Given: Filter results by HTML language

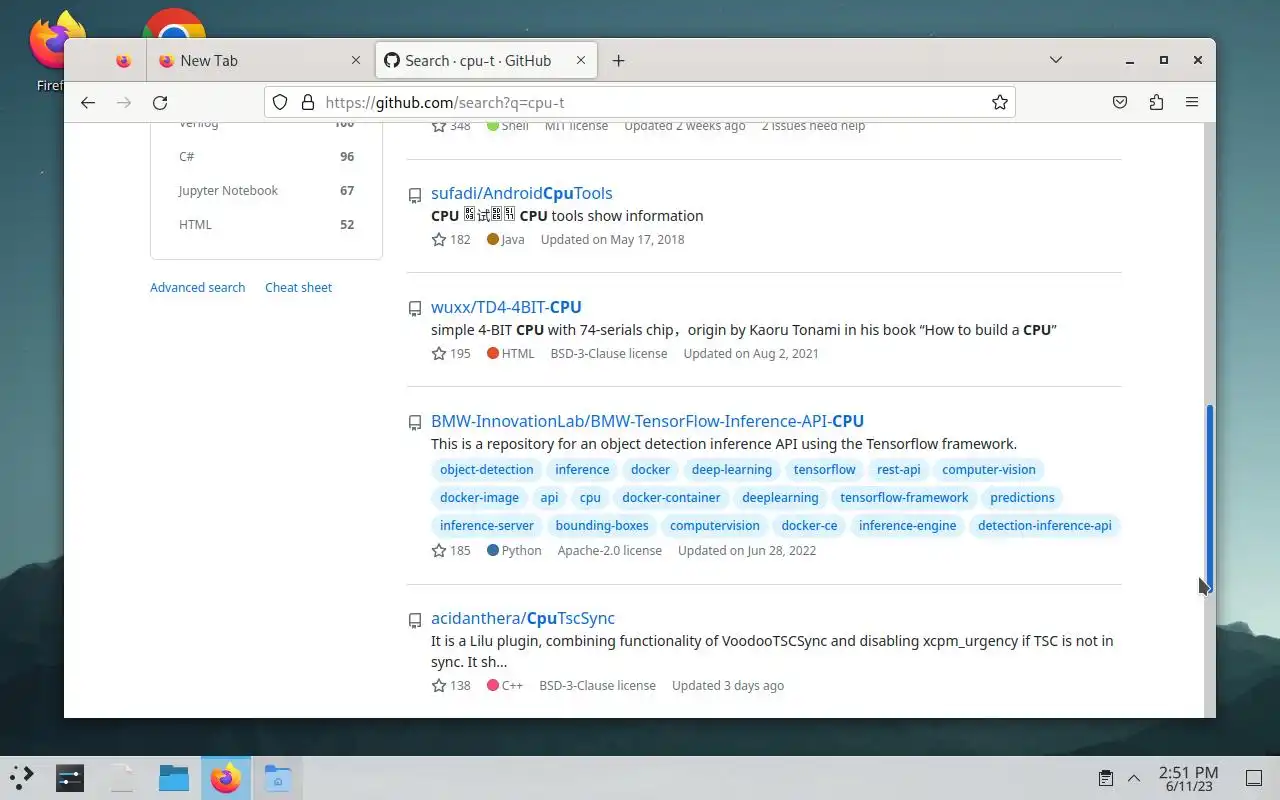Looking at the screenshot, I should [x=266, y=224].
